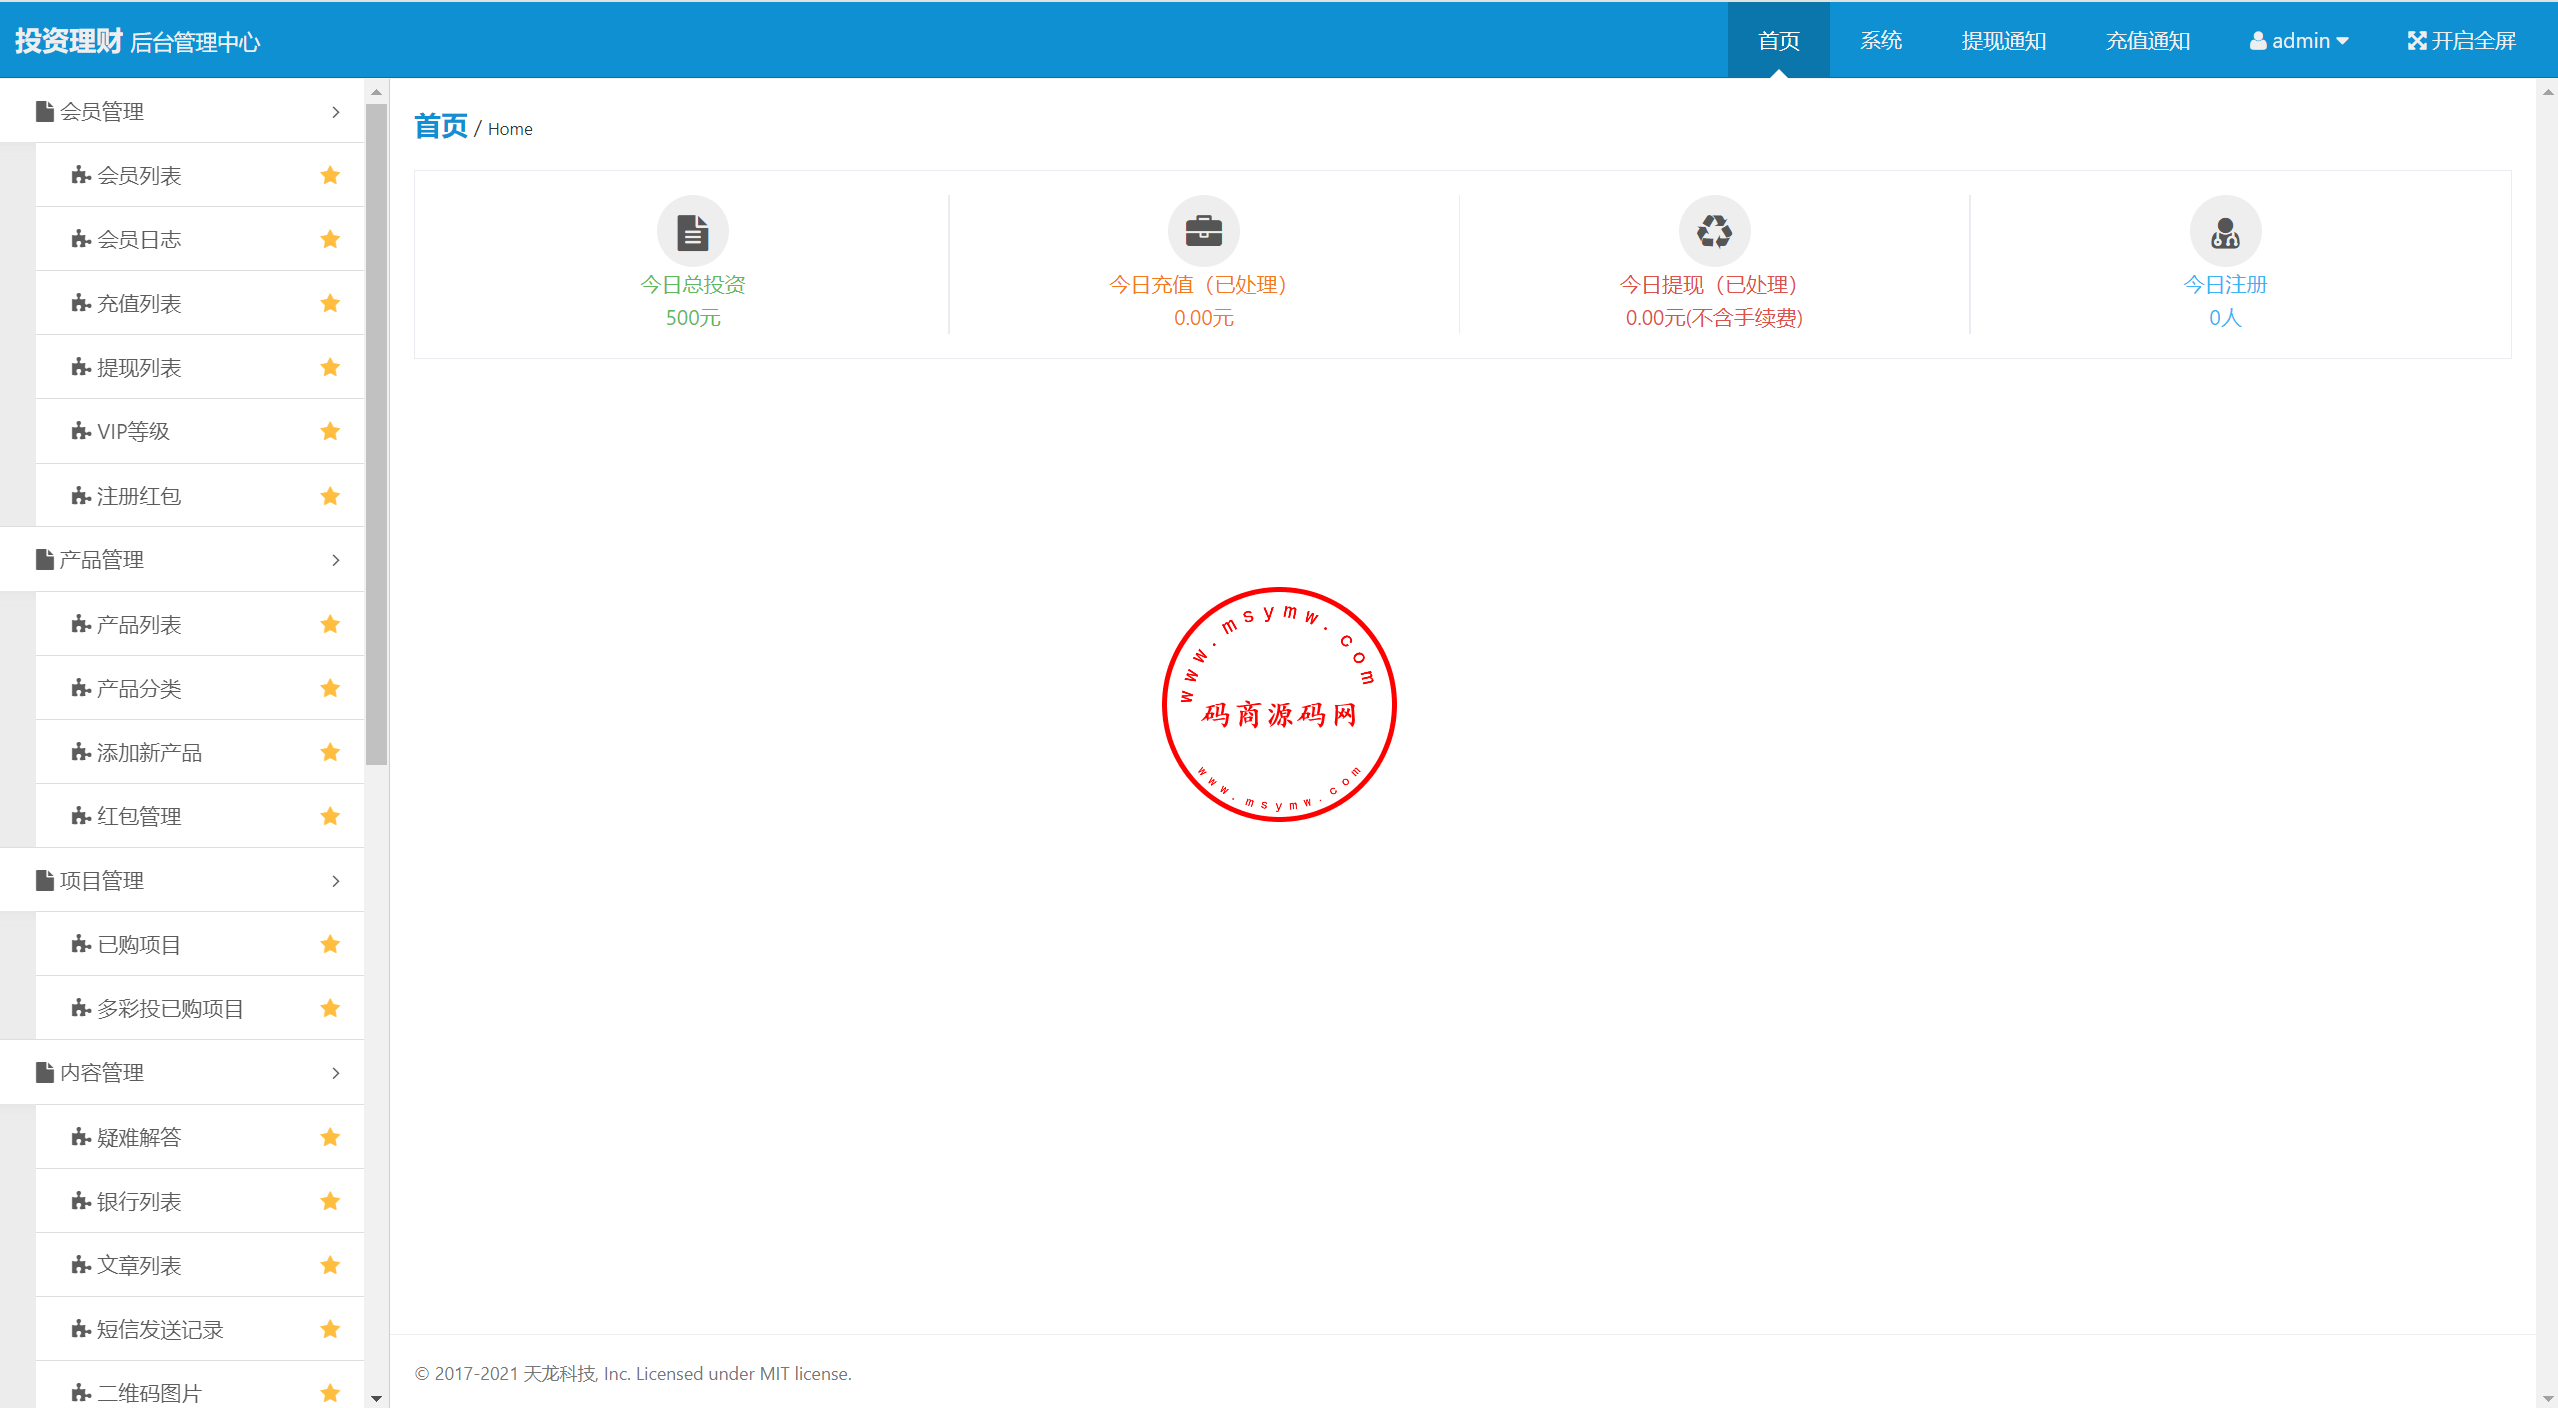Collapse the 项目管理 section chevron
2558x1408 pixels.
(x=336, y=881)
